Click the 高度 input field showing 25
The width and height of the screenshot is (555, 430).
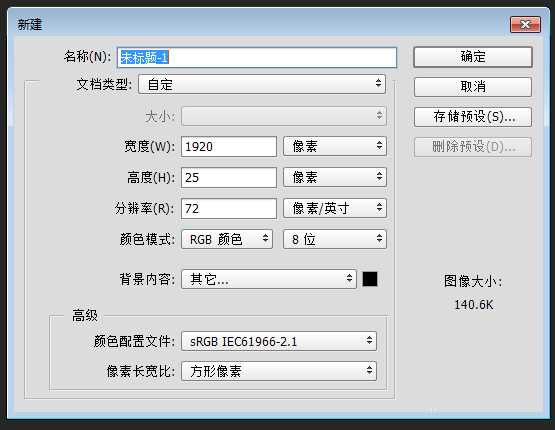pyautogui.click(x=229, y=177)
